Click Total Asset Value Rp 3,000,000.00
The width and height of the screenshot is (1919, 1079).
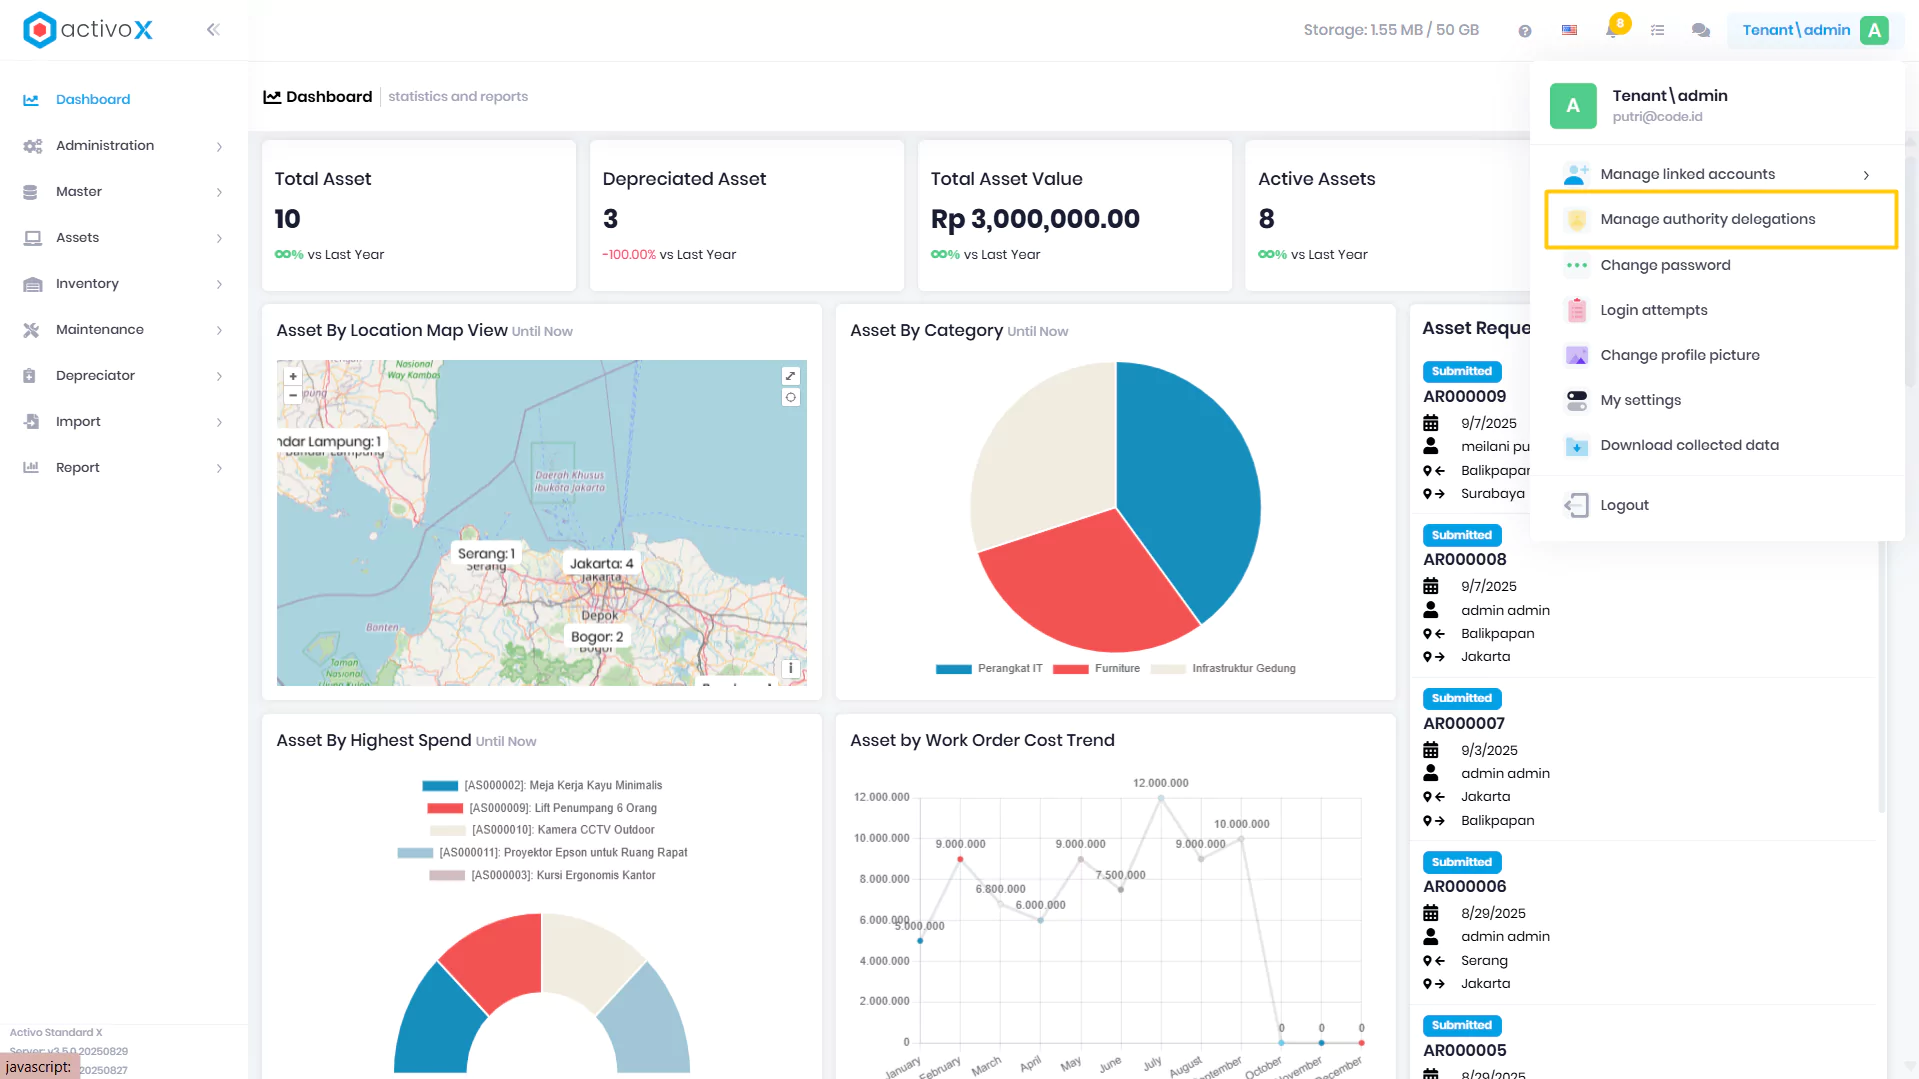pyautogui.click(x=1035, y=219)
